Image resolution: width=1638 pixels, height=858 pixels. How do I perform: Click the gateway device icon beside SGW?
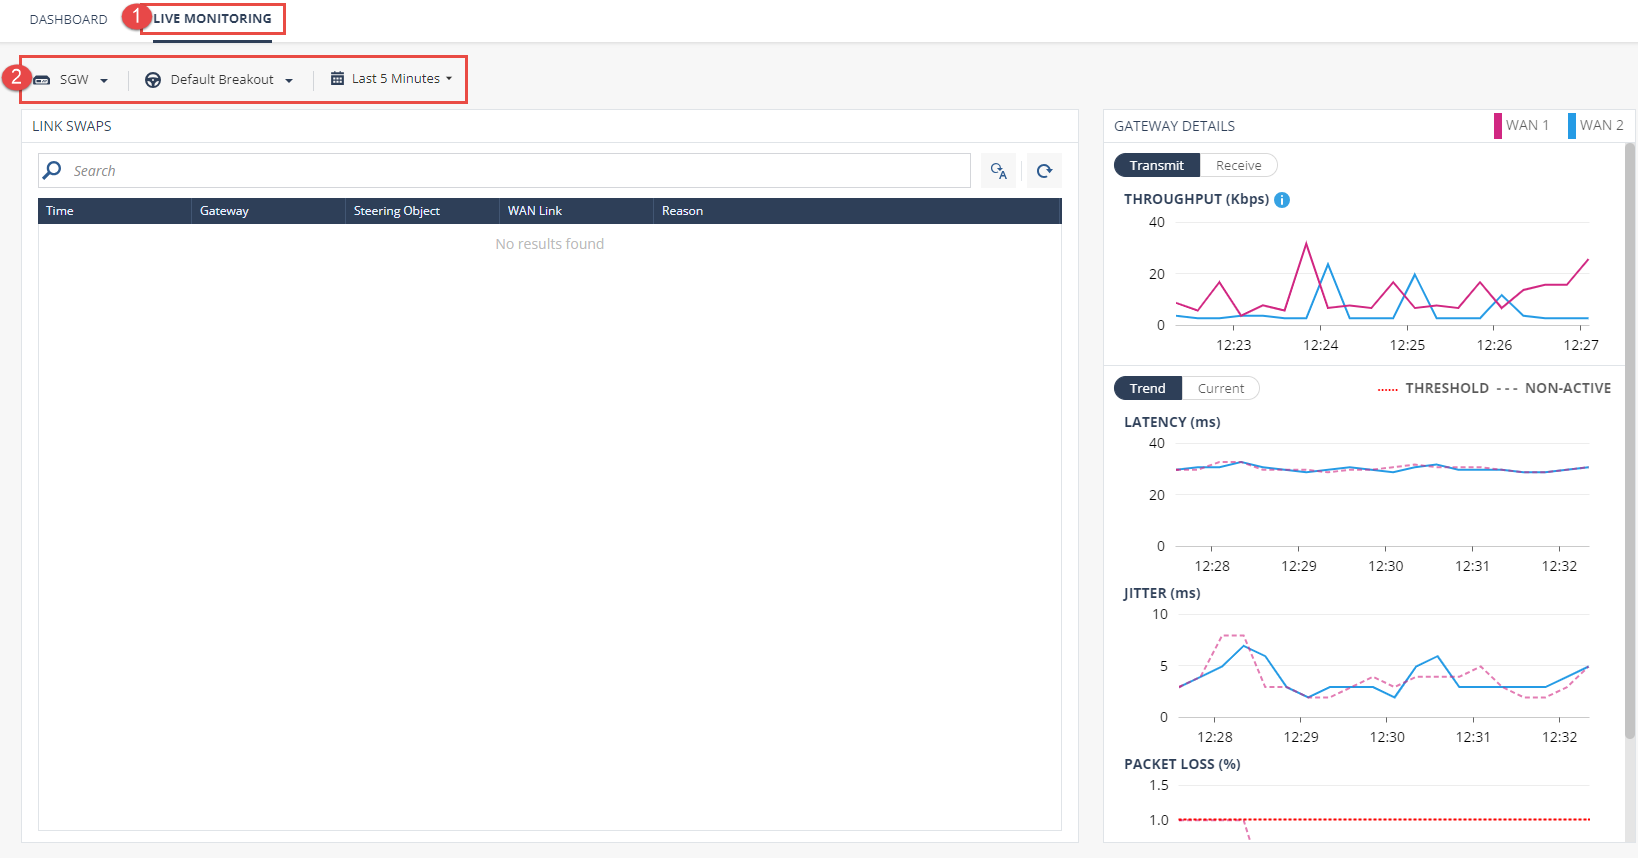tap(42, 80)
